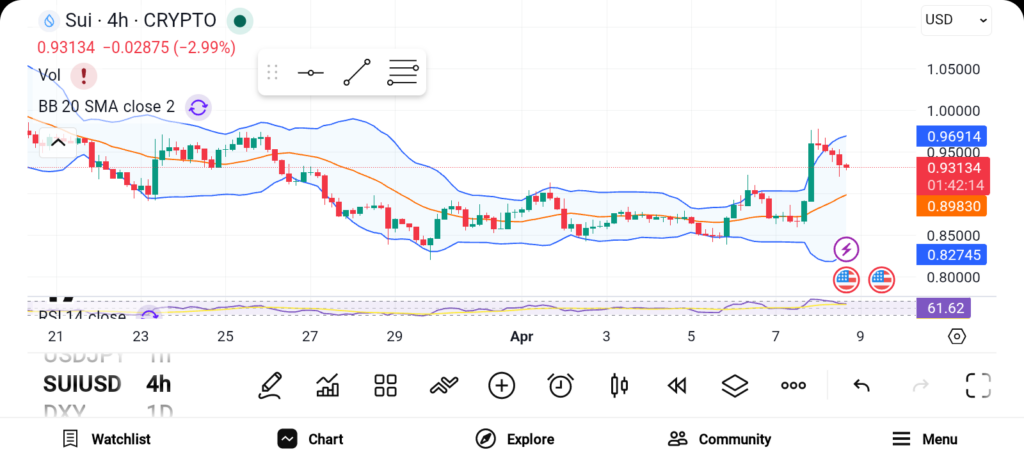Open the drawing tools pencil icon
Viewport: 1024px width, 461px height.
(x=269, y=385)
